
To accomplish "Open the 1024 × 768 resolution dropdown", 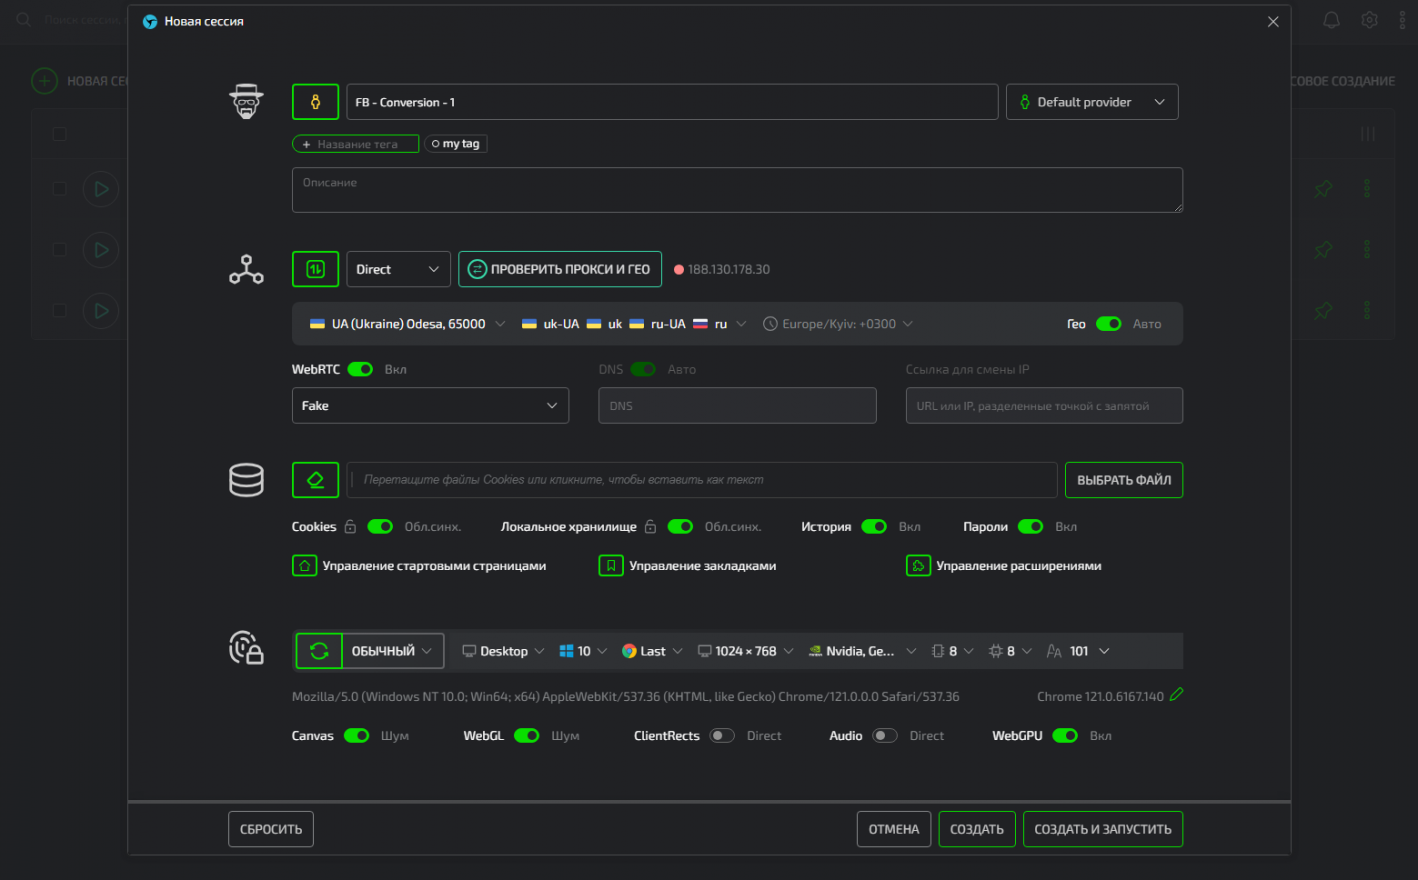I will tap(745, 651).
